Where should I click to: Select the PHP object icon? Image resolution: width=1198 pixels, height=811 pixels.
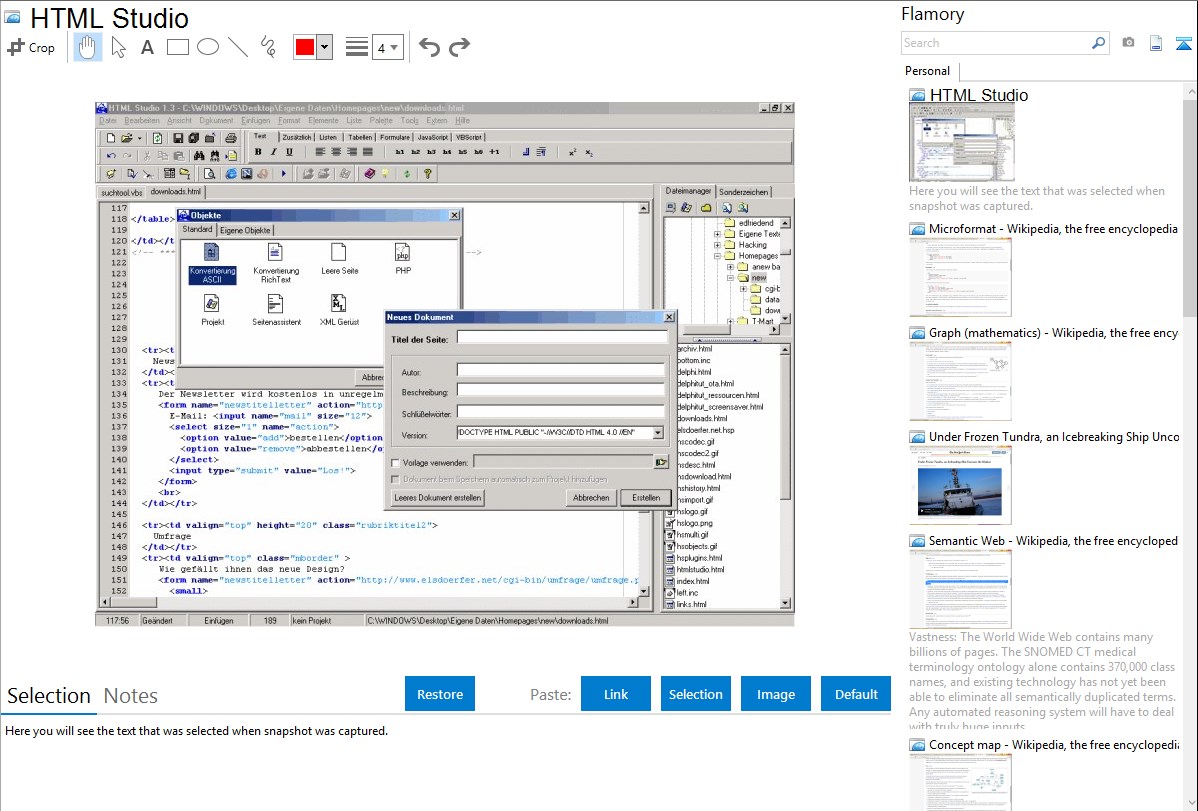click(x=403, y=259)
